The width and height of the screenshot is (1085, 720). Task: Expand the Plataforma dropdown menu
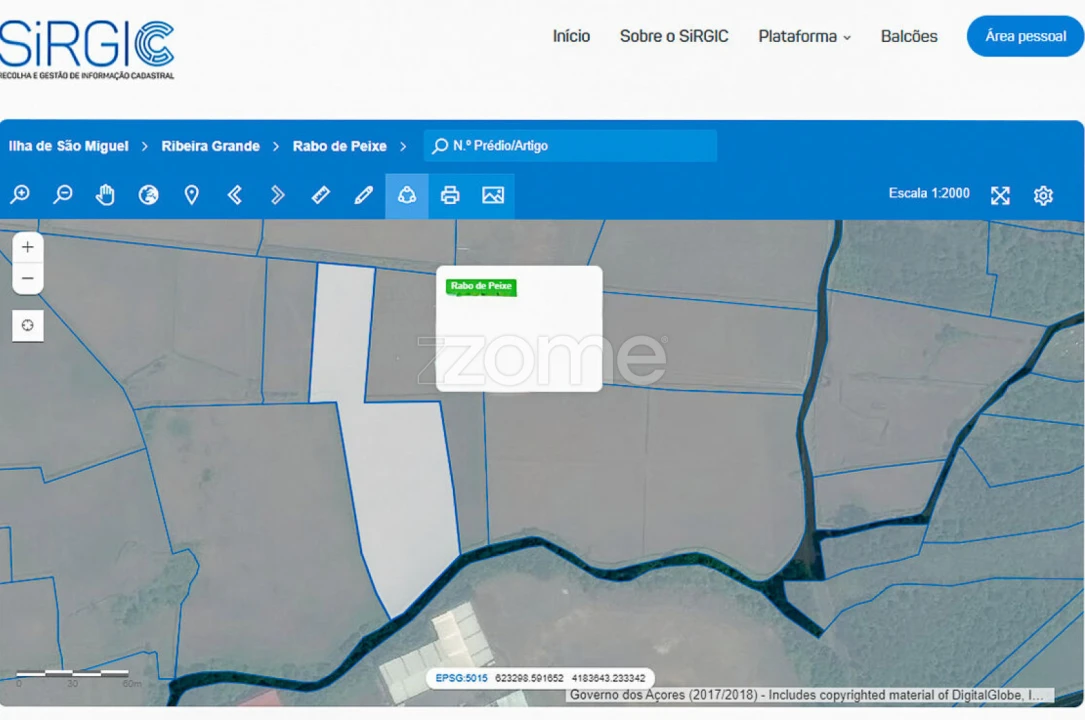(804, 36)
